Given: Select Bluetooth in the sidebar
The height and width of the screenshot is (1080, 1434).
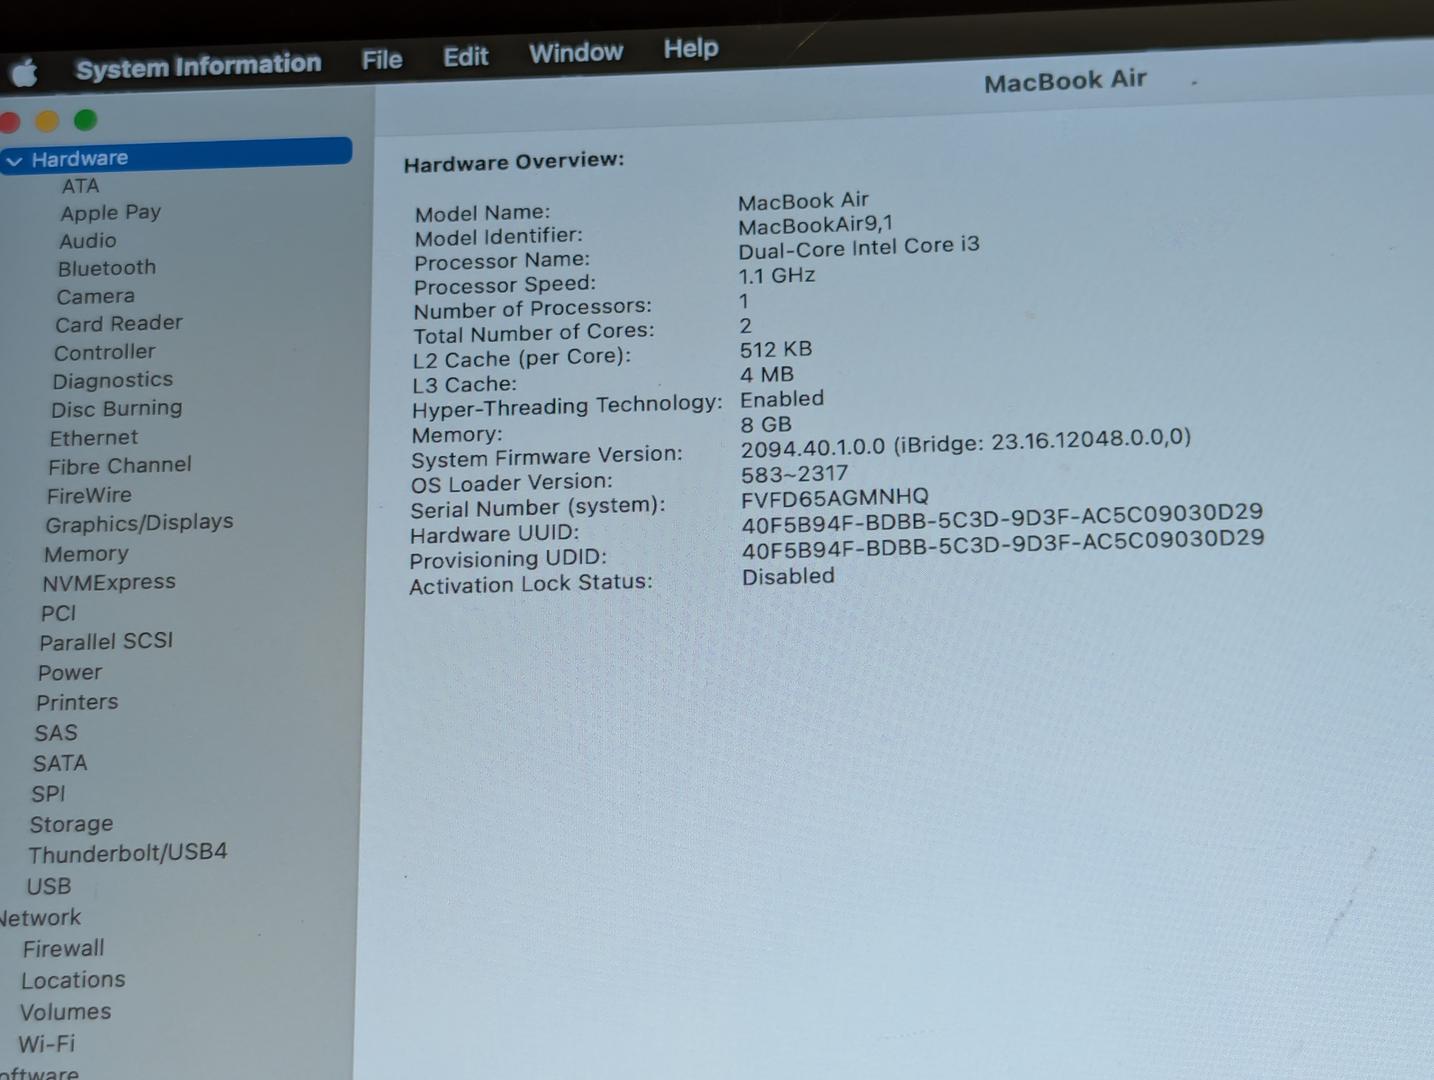Looking at the screenshot, I should 106,268.
